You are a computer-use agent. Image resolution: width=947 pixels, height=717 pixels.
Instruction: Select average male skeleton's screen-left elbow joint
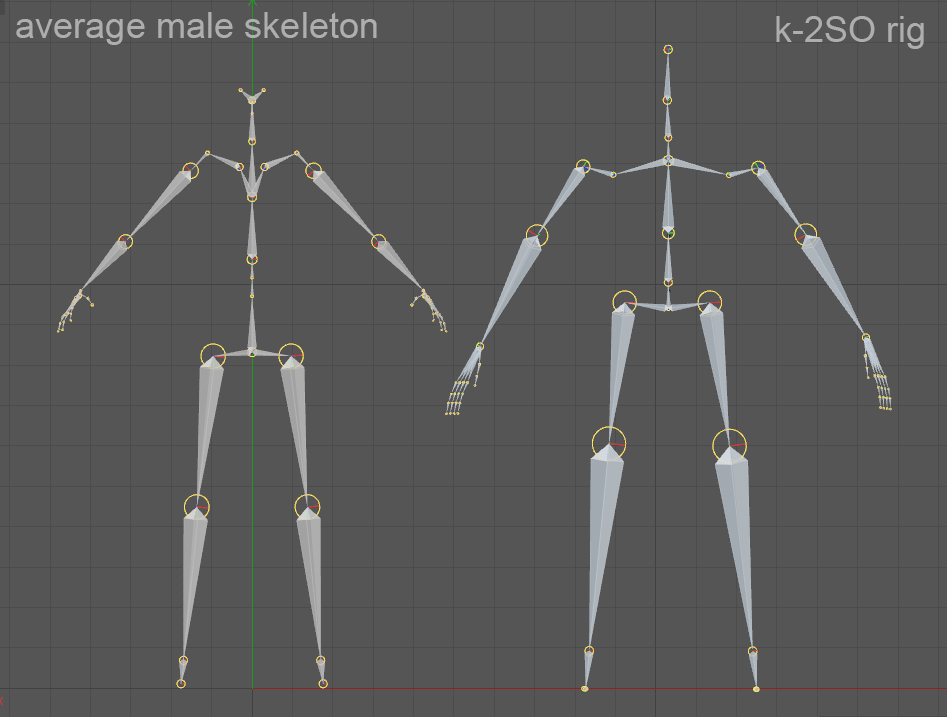point(125,241)
